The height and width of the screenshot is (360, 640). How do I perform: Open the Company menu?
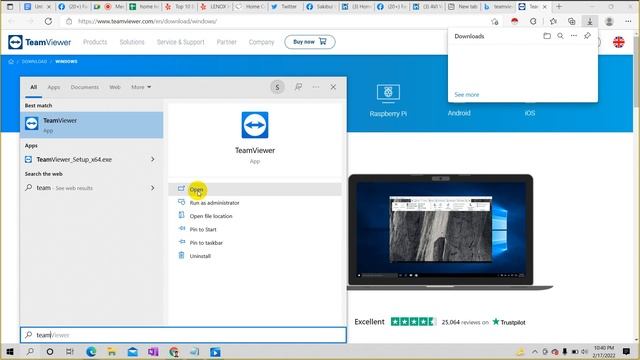coord(261,42)
